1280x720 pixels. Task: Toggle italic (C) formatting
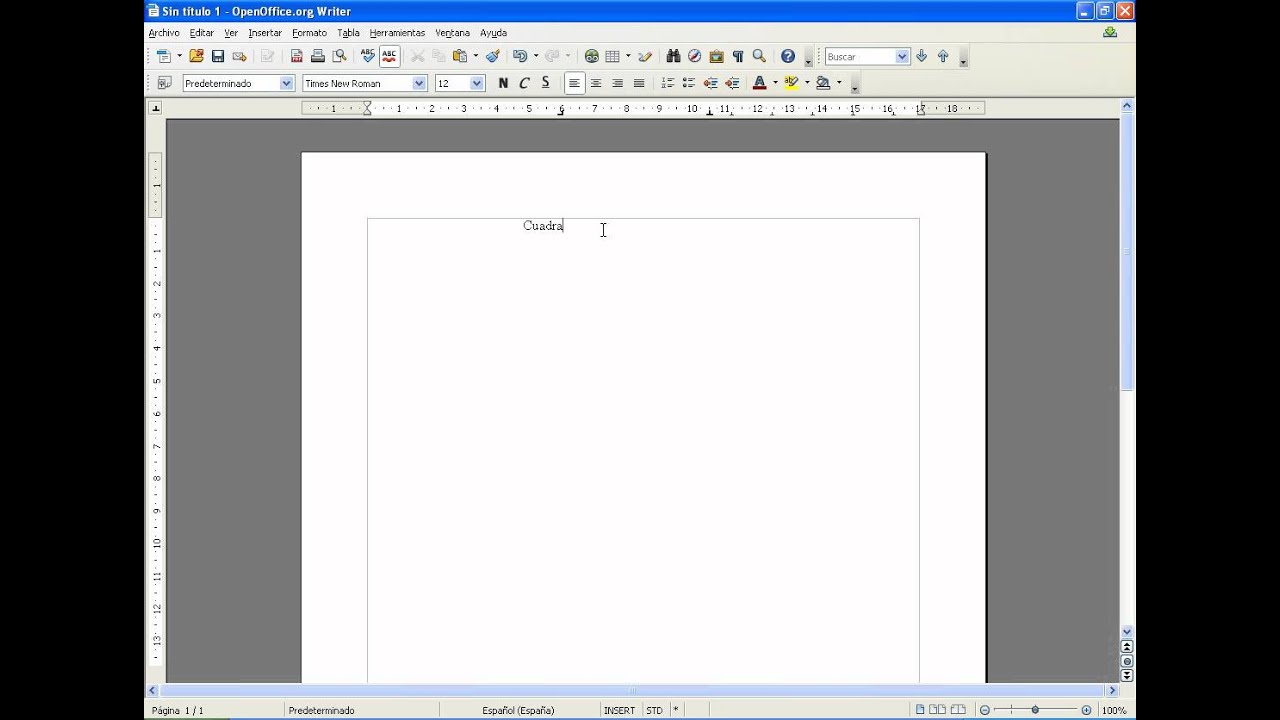click(524, 83)
